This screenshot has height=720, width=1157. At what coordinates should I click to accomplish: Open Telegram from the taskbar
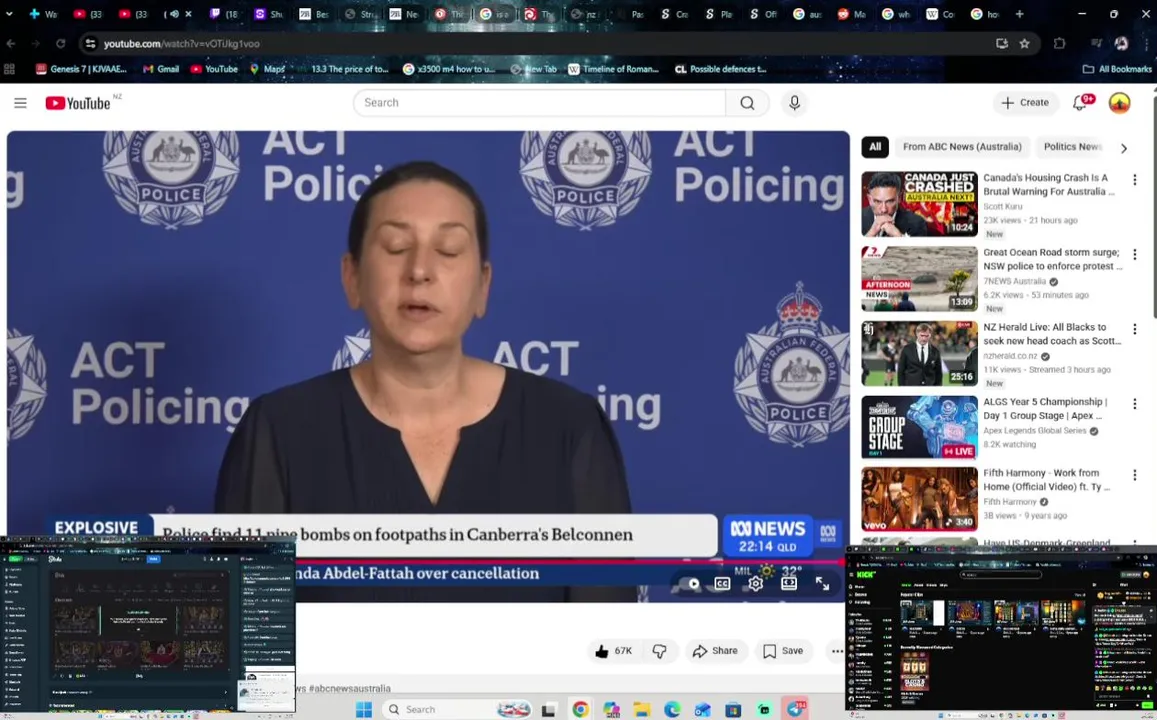pos(795,709)
